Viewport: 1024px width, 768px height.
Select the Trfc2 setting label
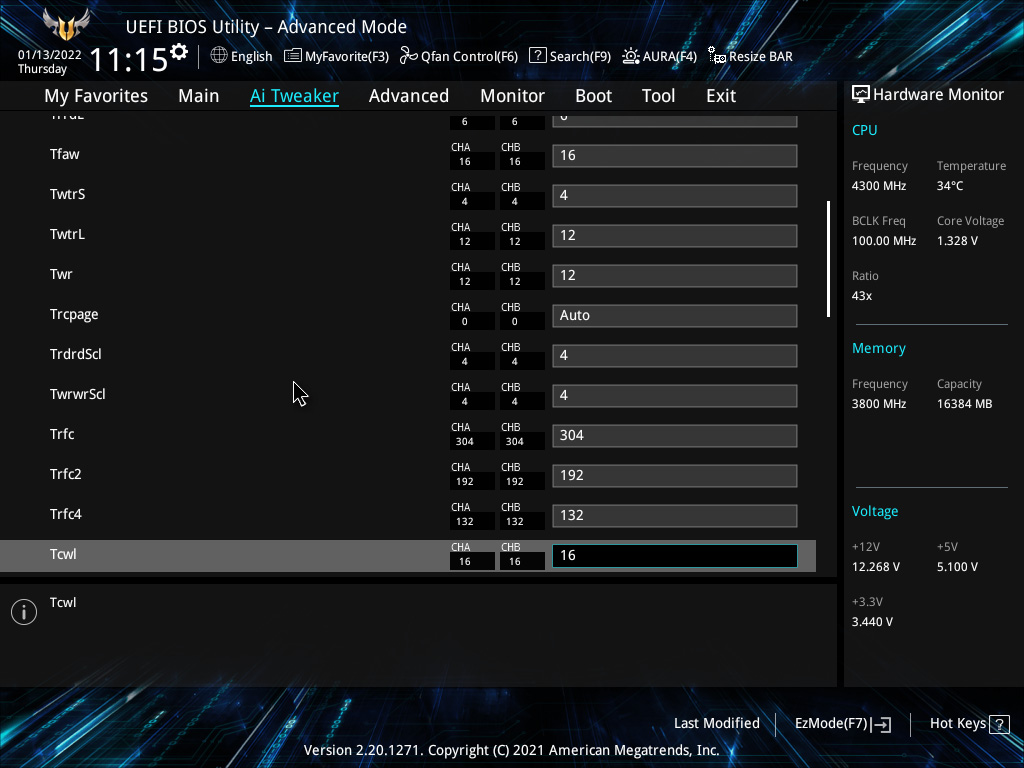click(65, 474)
